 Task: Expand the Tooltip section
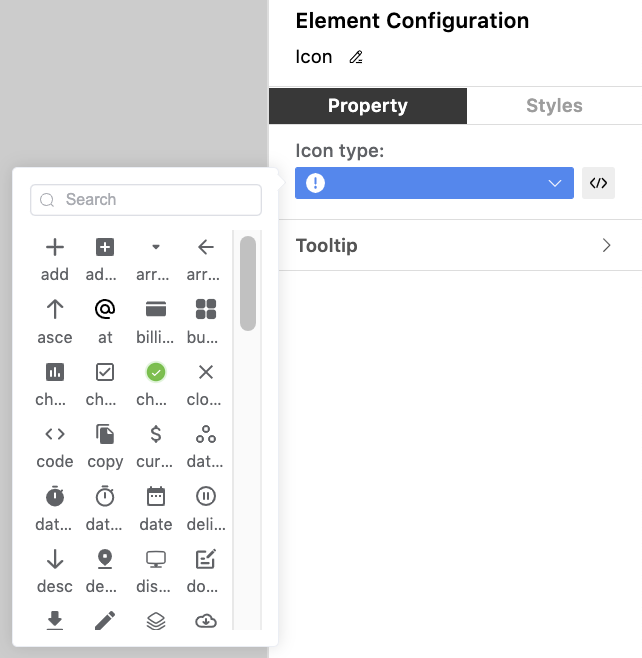coord(455,246)
